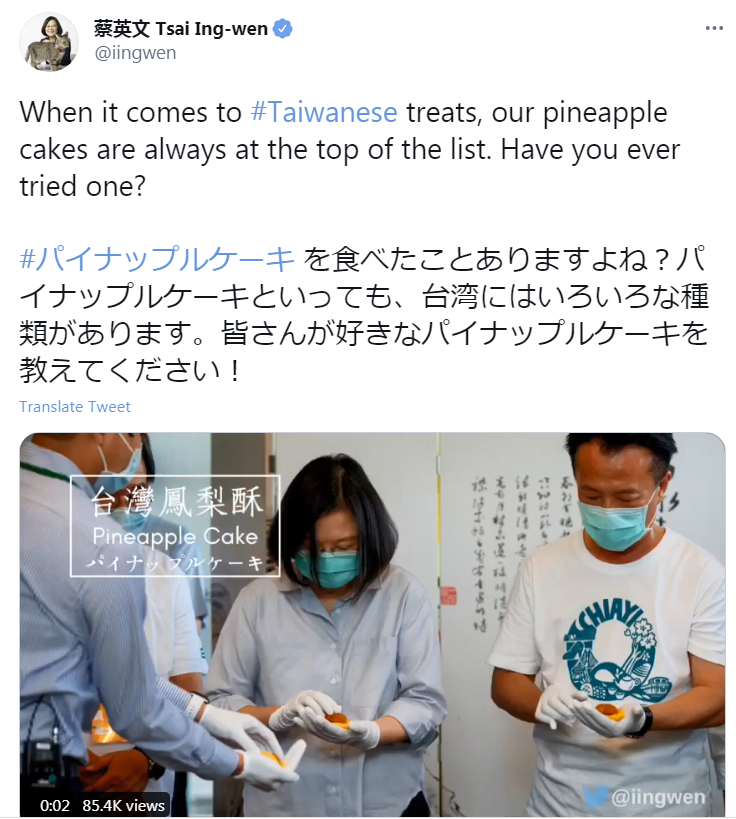The image size is (736, 819).
Task: Open the #パイナップルケーキ hashtag
Action: pos(157,259)
